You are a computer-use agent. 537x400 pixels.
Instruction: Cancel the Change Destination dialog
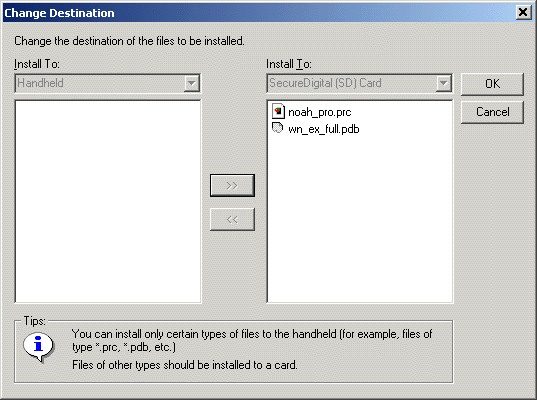point(492,112)
